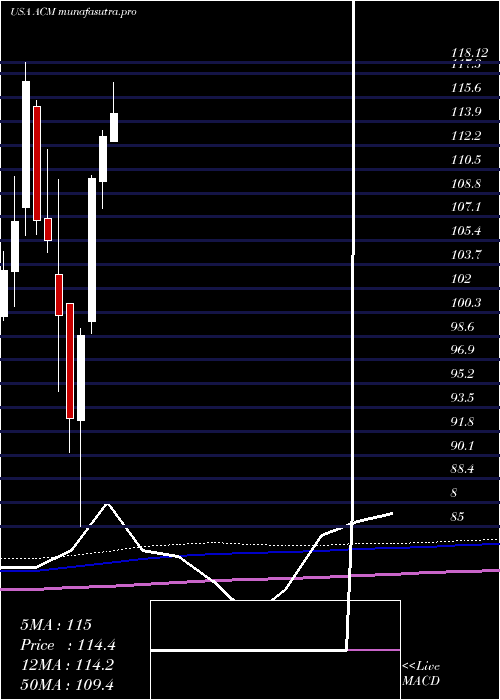The image size is (500, 700).
Task: Click the 102 price axis label
Action: coord(461,279)
